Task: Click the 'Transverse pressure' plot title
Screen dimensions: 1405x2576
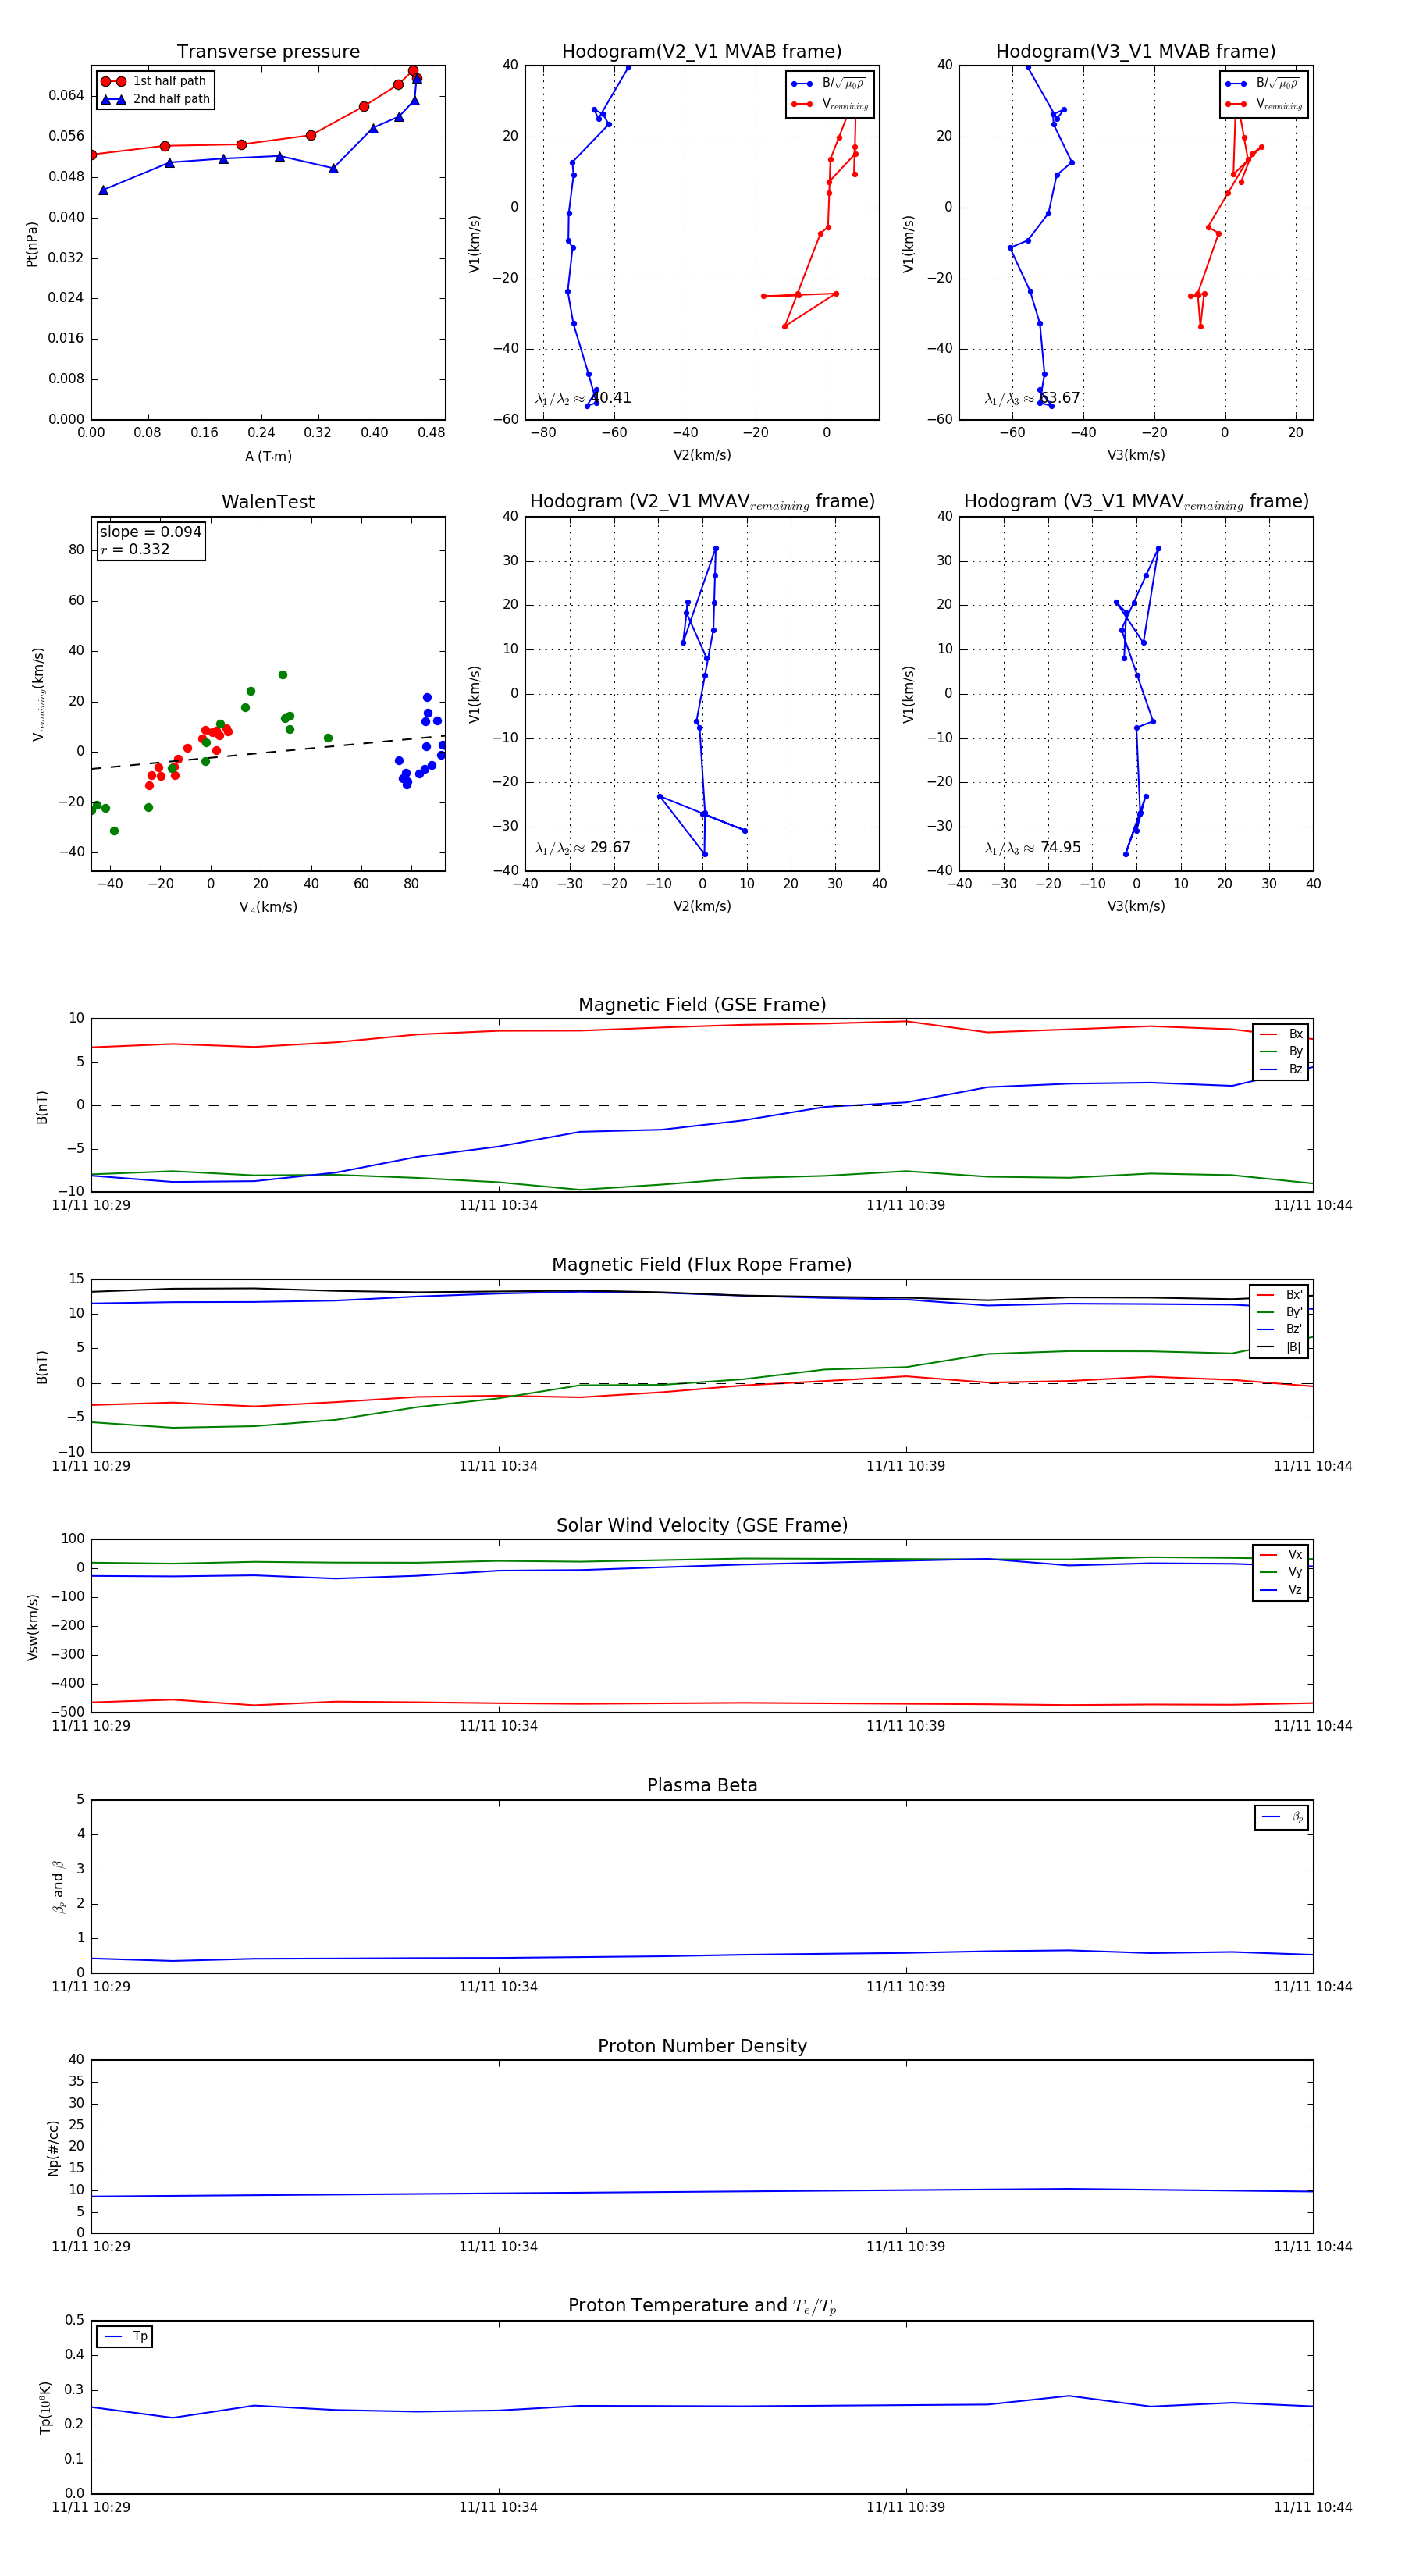Action: 268,52
